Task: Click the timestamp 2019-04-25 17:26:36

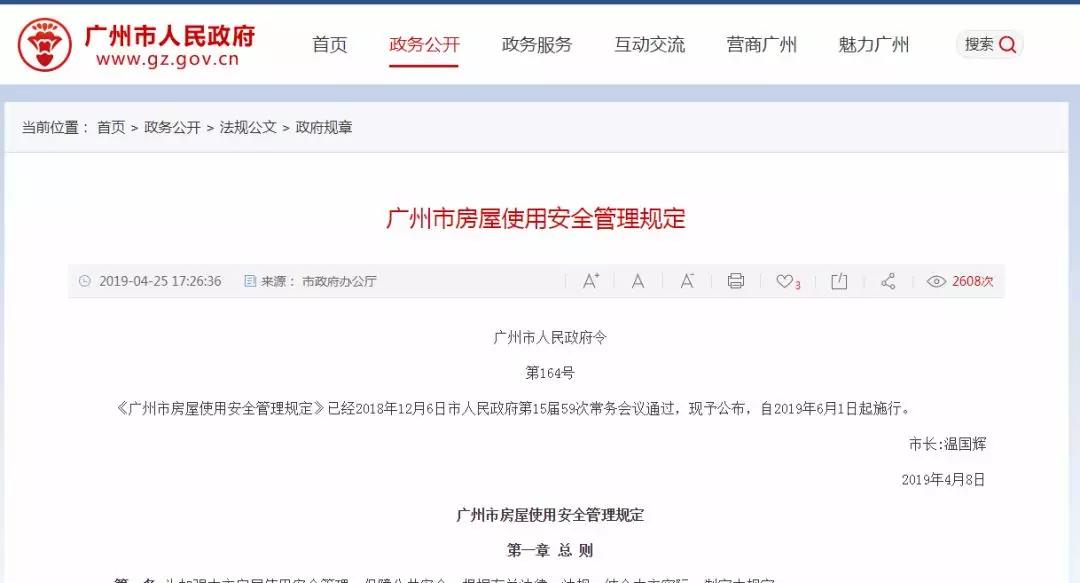Action: tap(160, 281)
